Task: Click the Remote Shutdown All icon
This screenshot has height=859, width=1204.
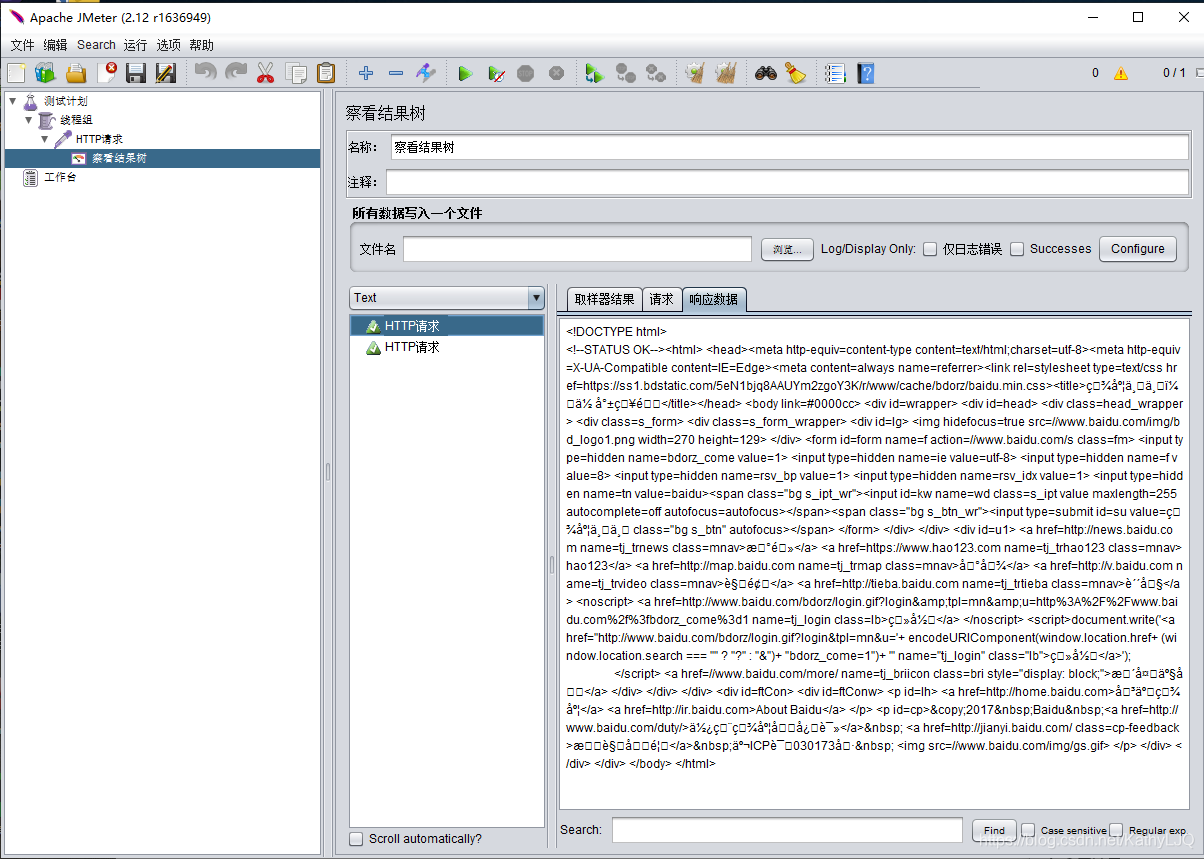Action: click(x=656, y=73)
